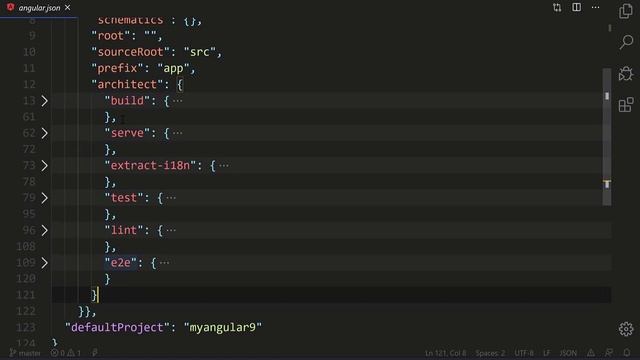Select the angular.json editor tab
Viewport: 640px width, 360px height.
(39, 8)
